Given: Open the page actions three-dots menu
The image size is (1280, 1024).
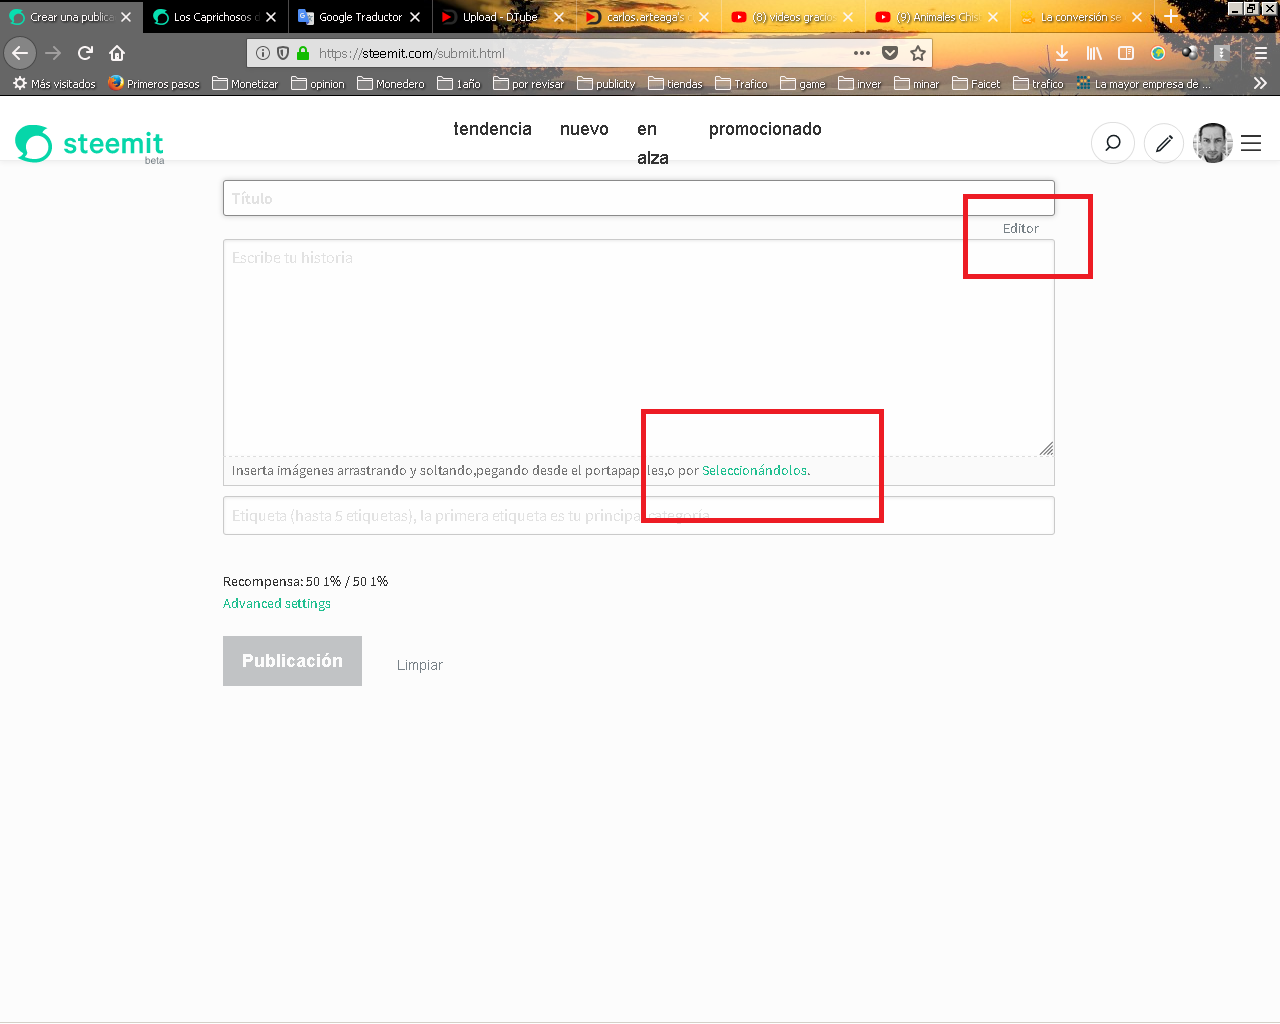Looking at the screenshot, I should pos(862,53).
